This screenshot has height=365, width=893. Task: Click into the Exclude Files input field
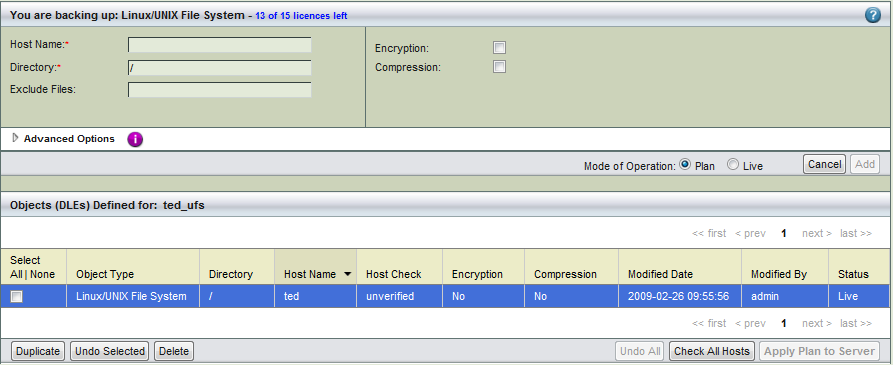point(219,90)
